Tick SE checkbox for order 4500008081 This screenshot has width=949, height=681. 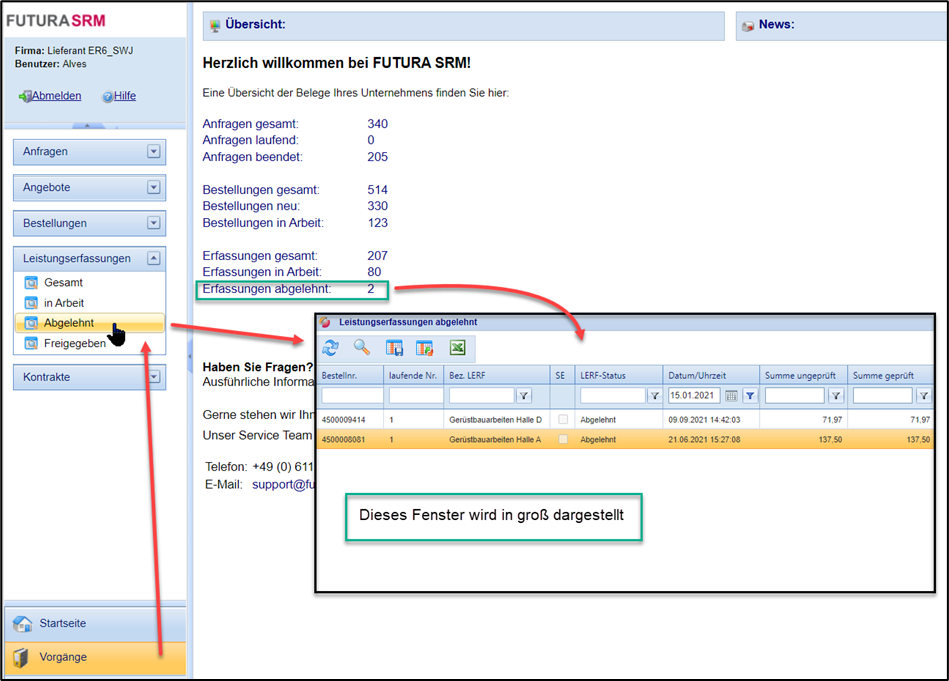[564, 440]
